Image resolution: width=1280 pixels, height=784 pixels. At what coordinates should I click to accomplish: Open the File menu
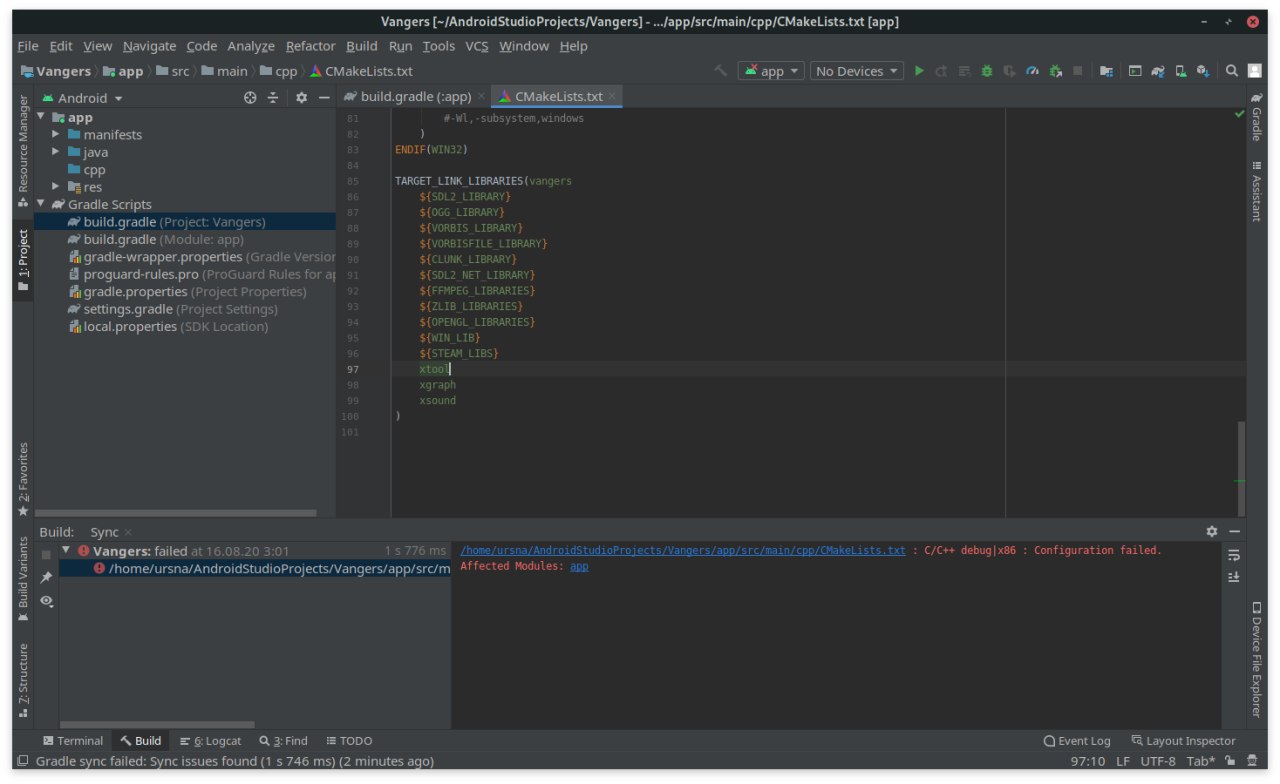coord(28,46)
